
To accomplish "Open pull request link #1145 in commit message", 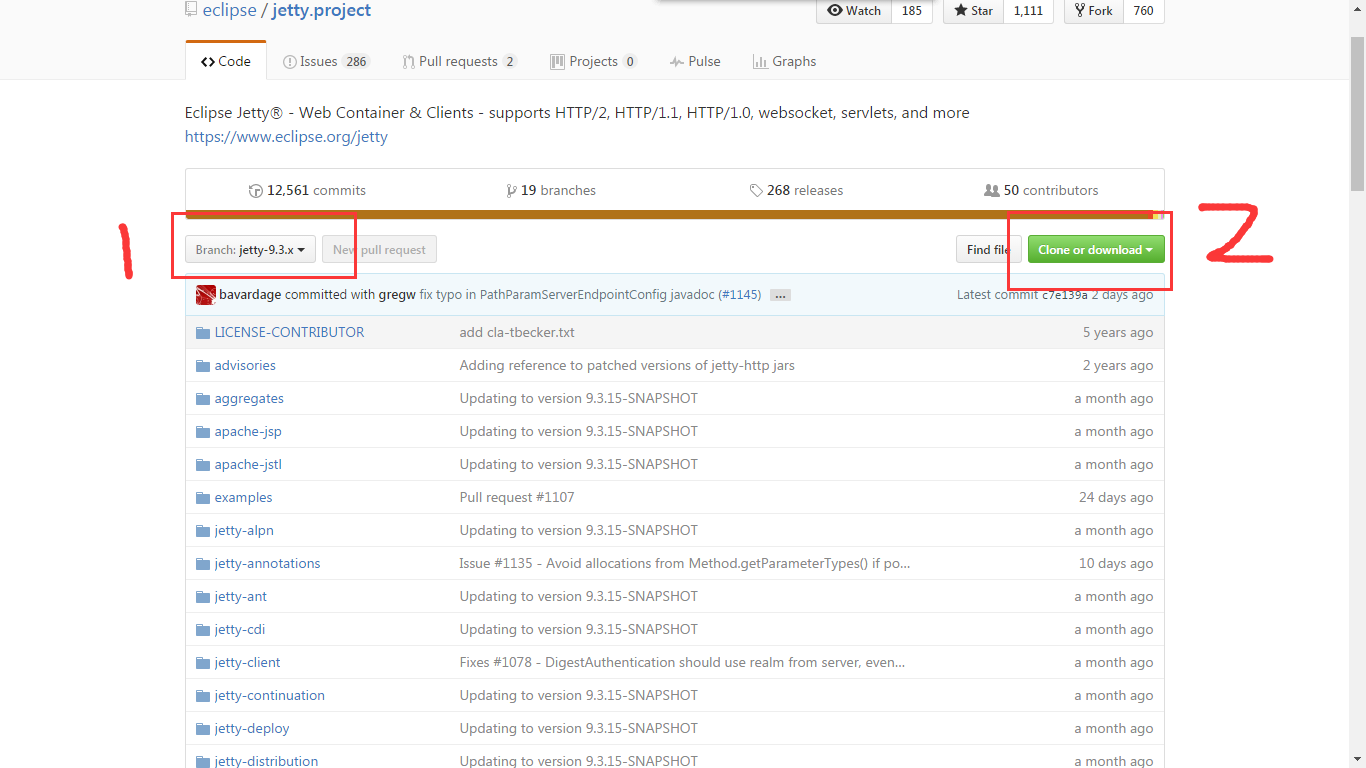I will [739, 295].
